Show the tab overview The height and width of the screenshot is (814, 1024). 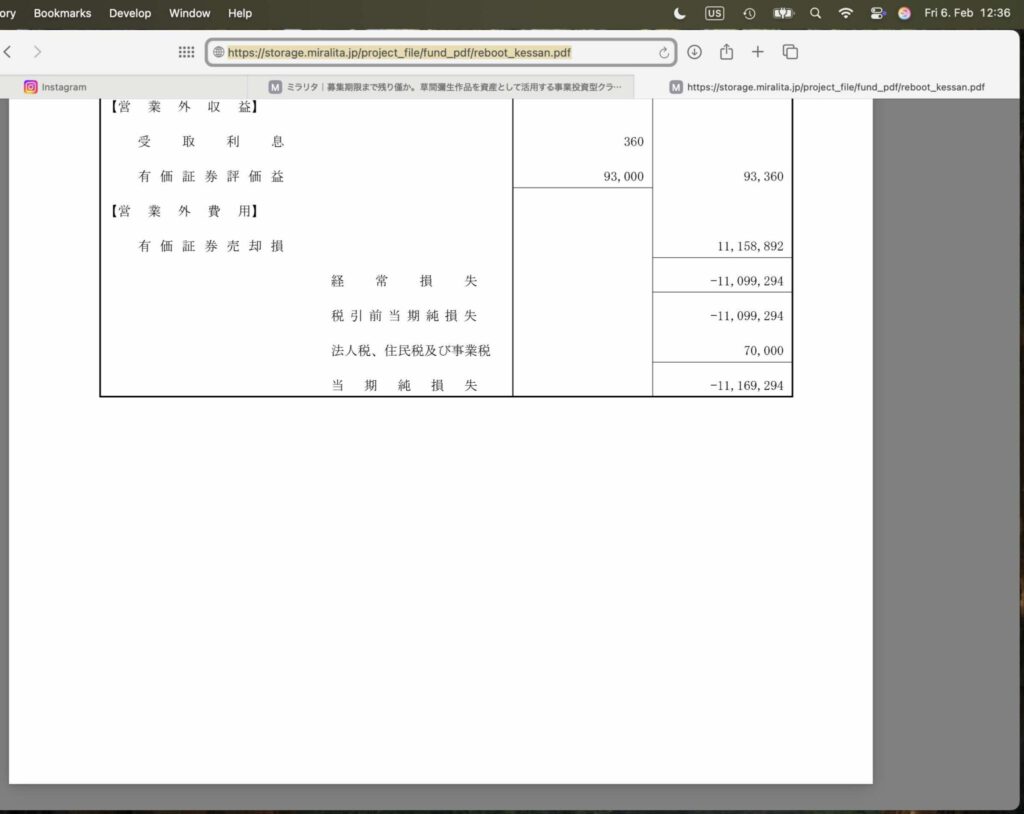tap(790, 52)
